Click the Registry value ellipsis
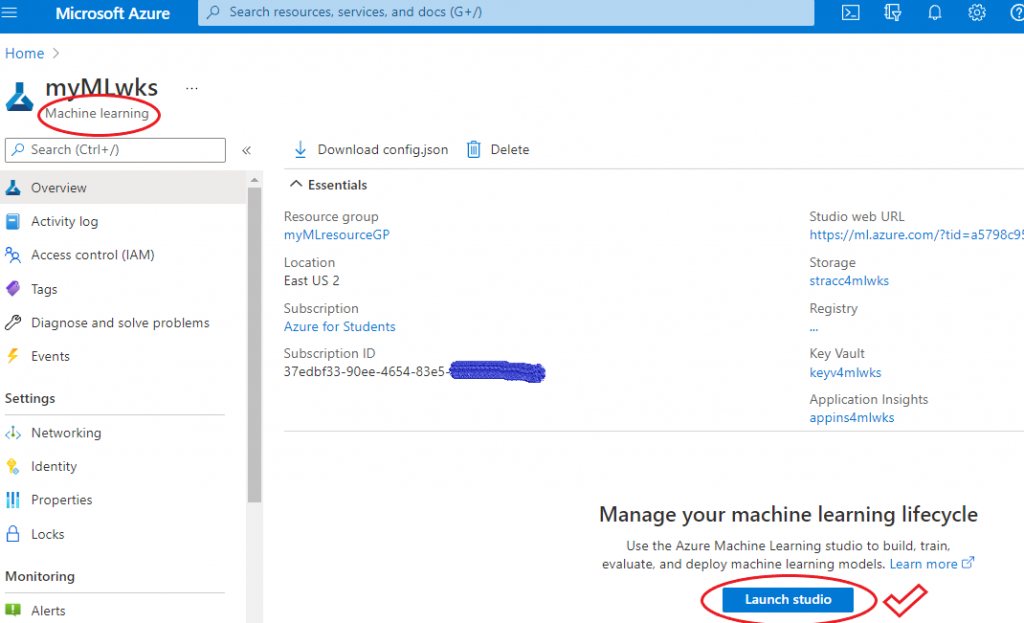1024x623 pixels. click(814, 328)
